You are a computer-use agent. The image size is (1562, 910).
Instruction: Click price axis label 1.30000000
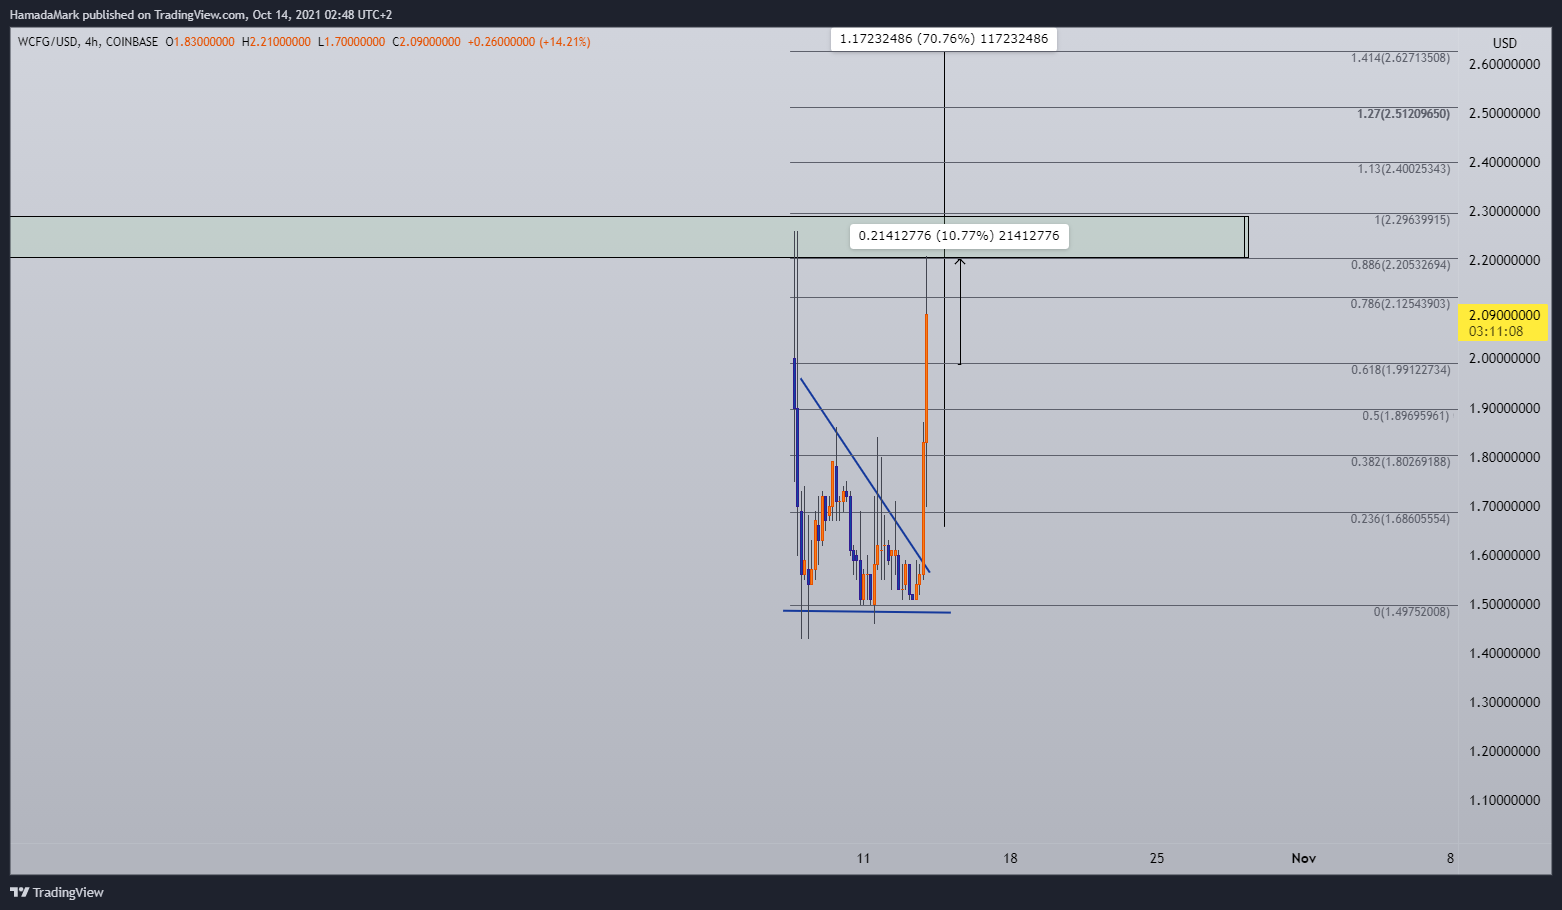coord(1504,702)
